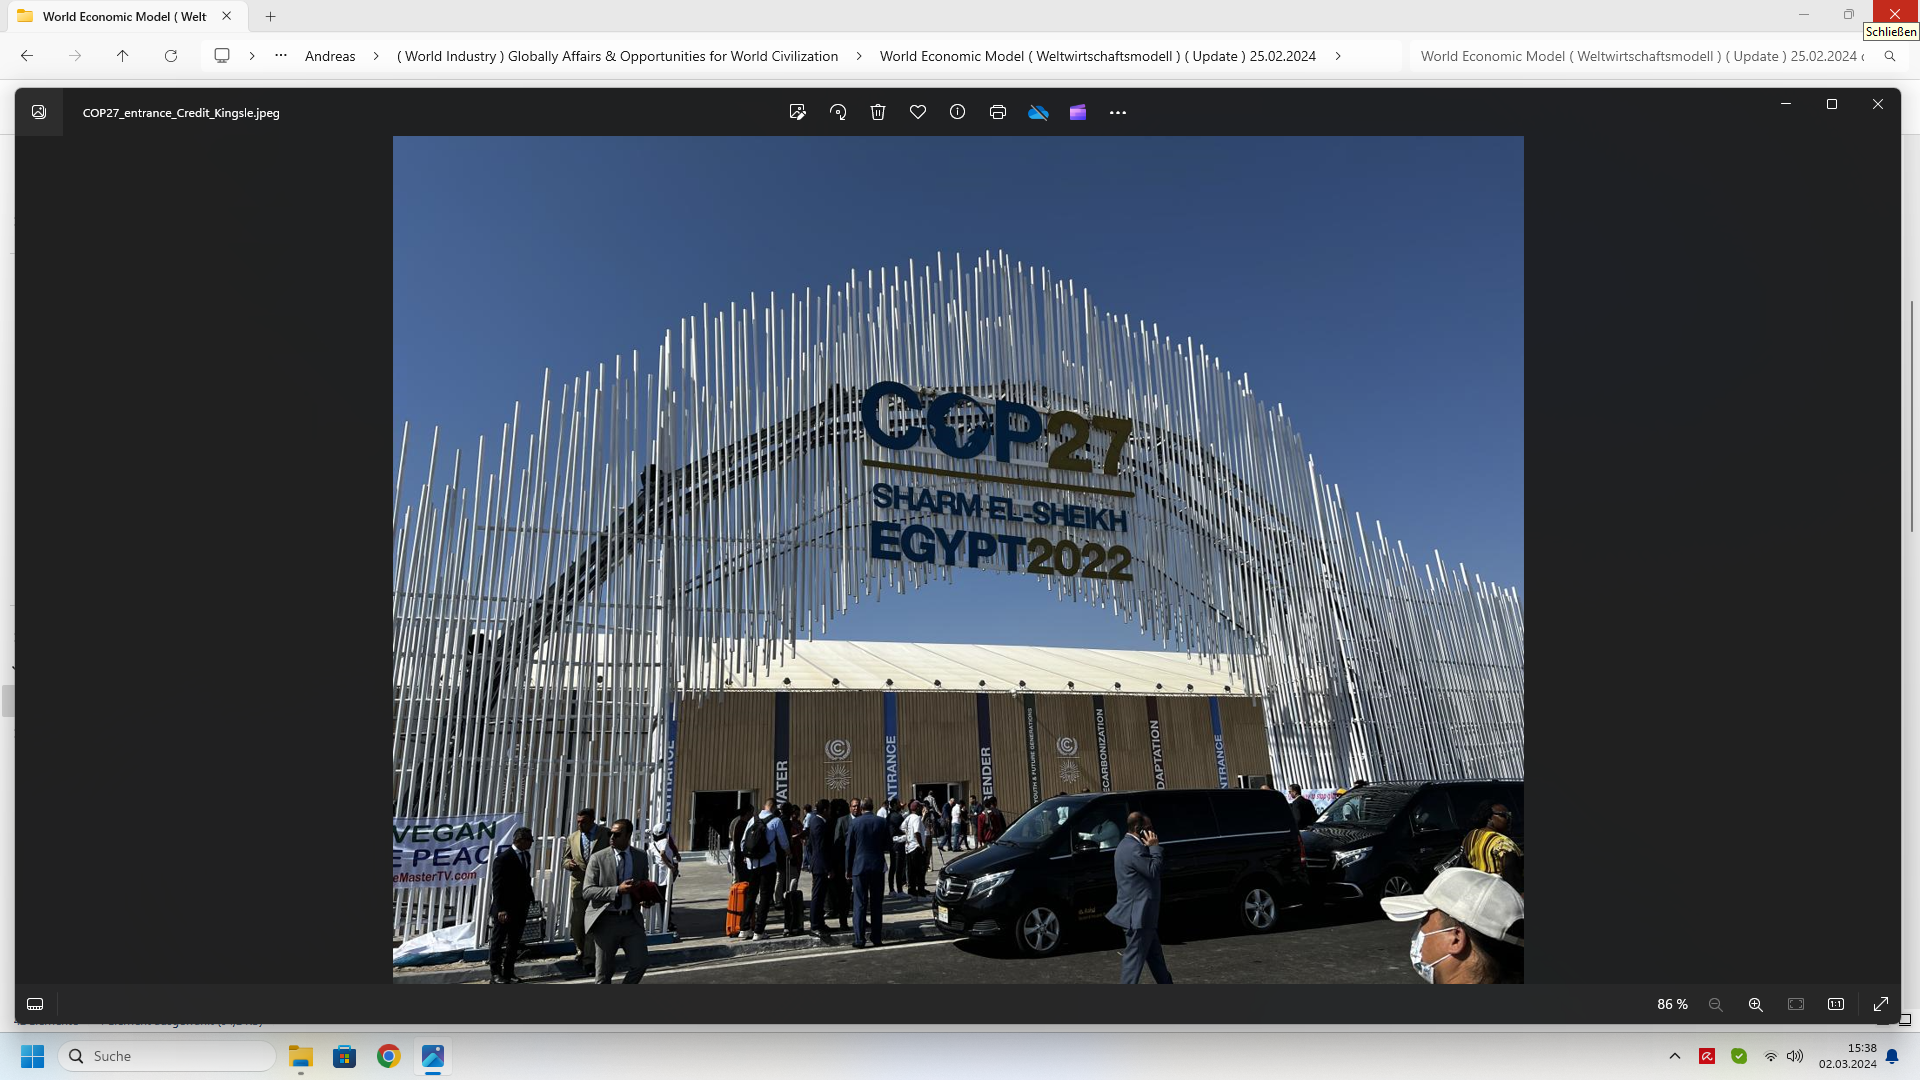The image size is (1920, 1080).
Task: Rotate the photo with rotate icon
Action: tap(838, 112)
